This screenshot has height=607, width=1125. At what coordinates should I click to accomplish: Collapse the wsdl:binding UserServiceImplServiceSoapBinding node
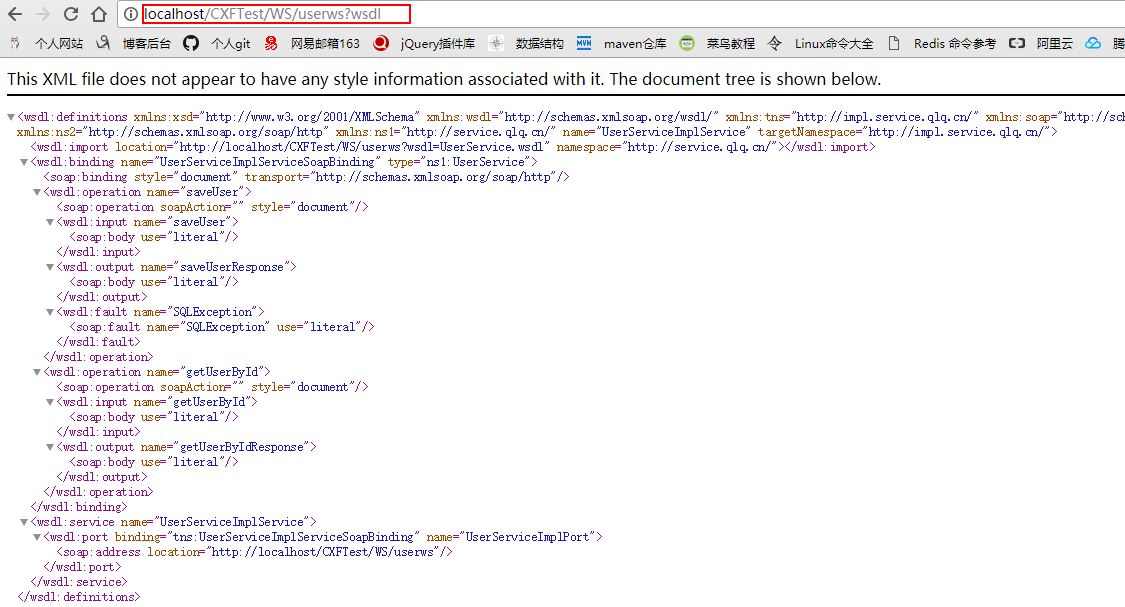[x=24, y=162]
